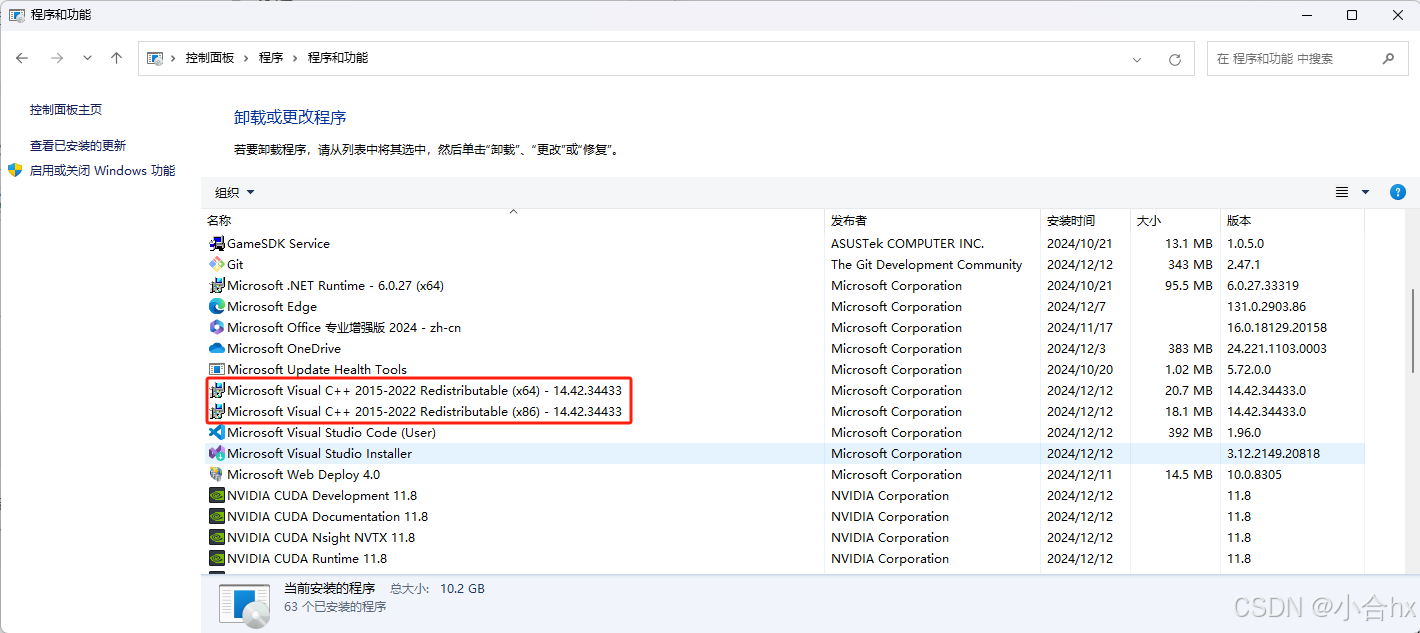Click the Microsoft OneDrive cloud icon
Viewport: 1420px width, 633px height.
pos(217,348)
